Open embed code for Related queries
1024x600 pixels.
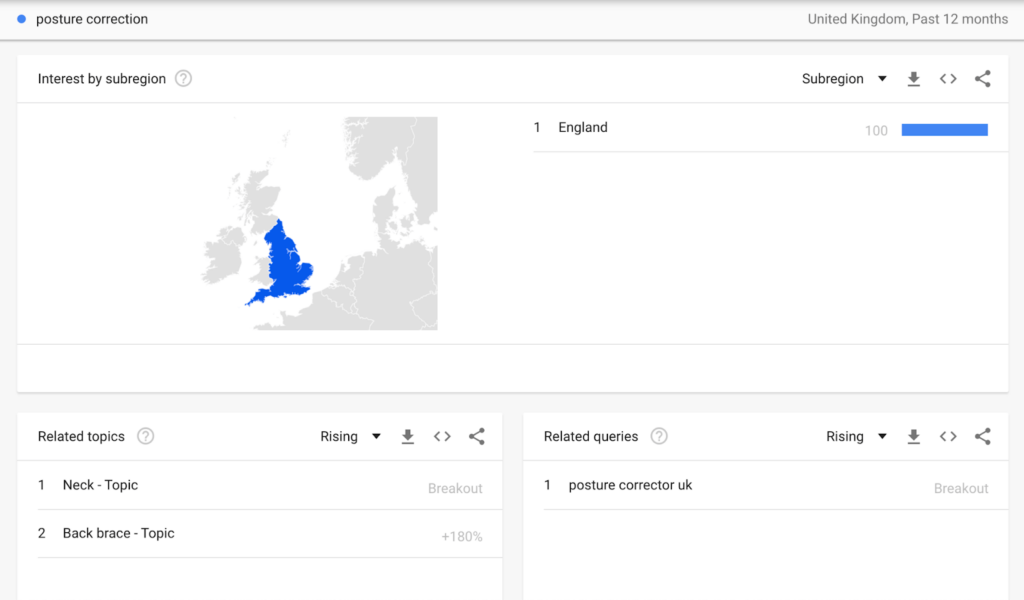(x=948, y=437)
